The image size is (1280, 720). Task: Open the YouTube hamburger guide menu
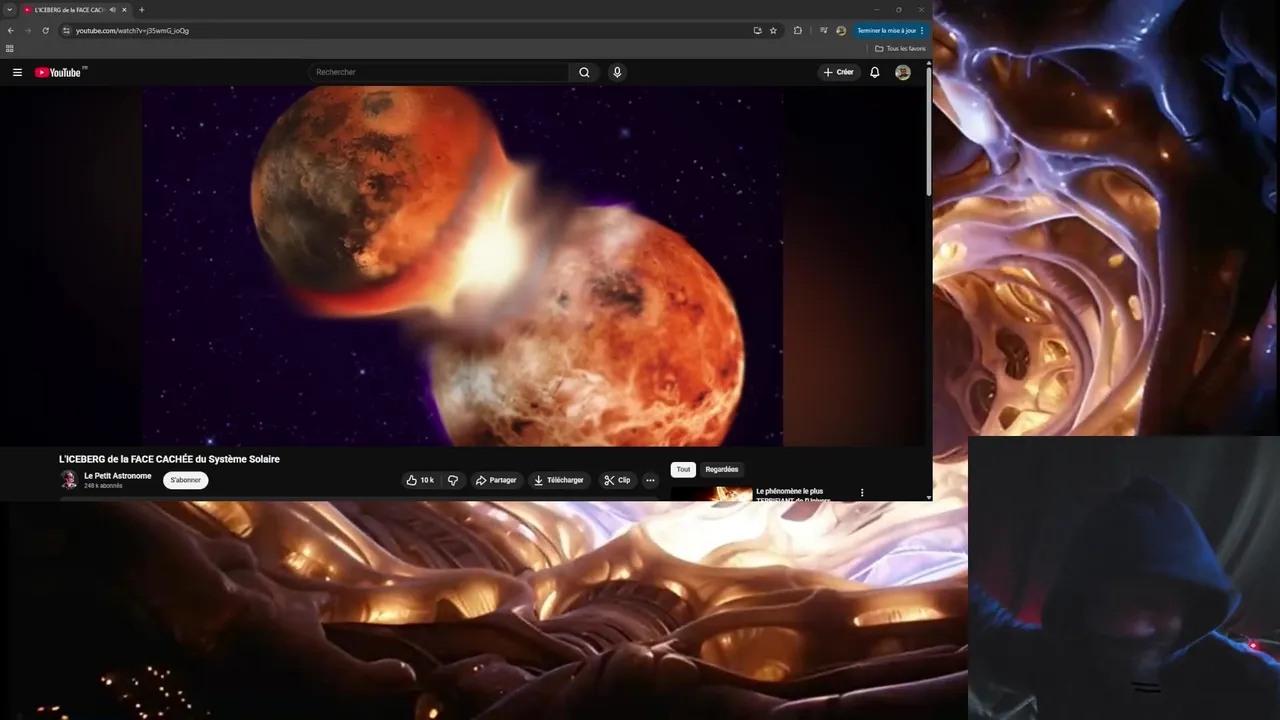pos(17,72)
